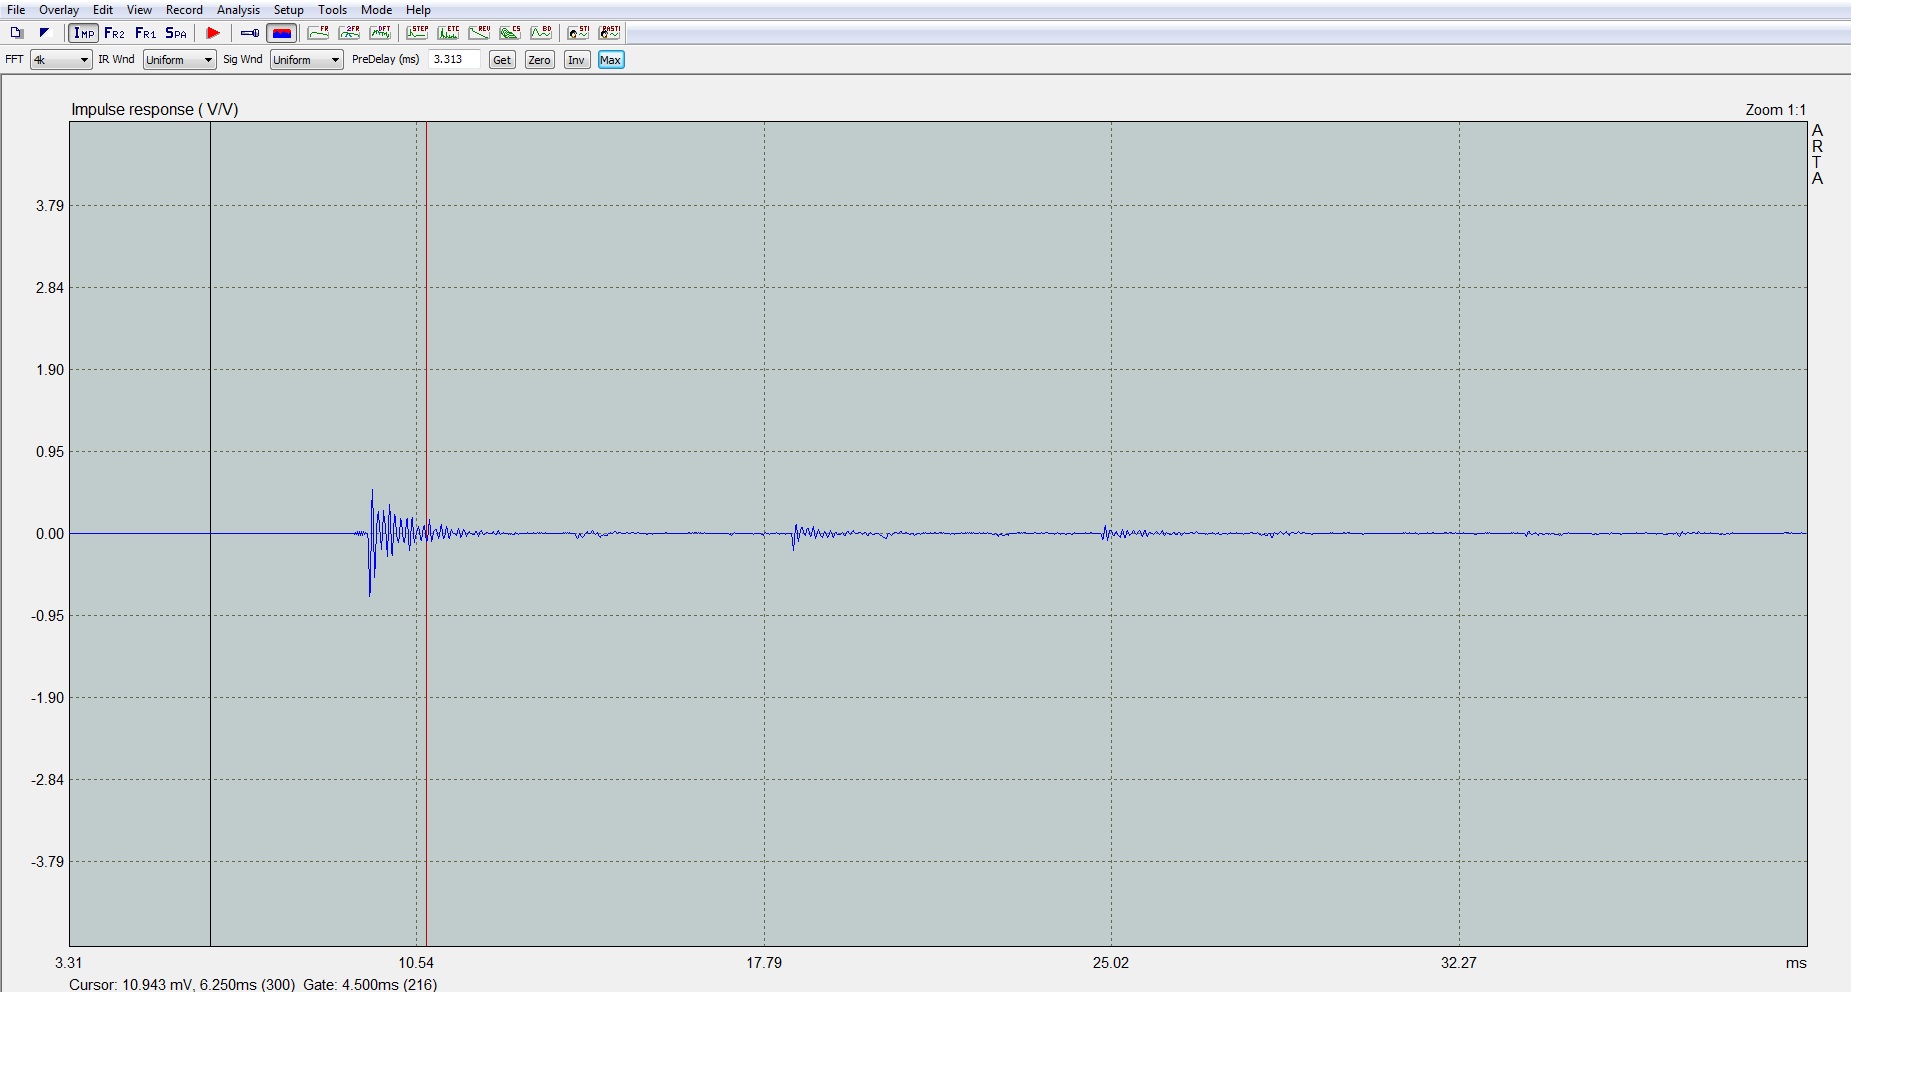Image resolution: width=1920 pixels, height=1080 pixels.
Task: Click the Get button
Action: [502, 60]
